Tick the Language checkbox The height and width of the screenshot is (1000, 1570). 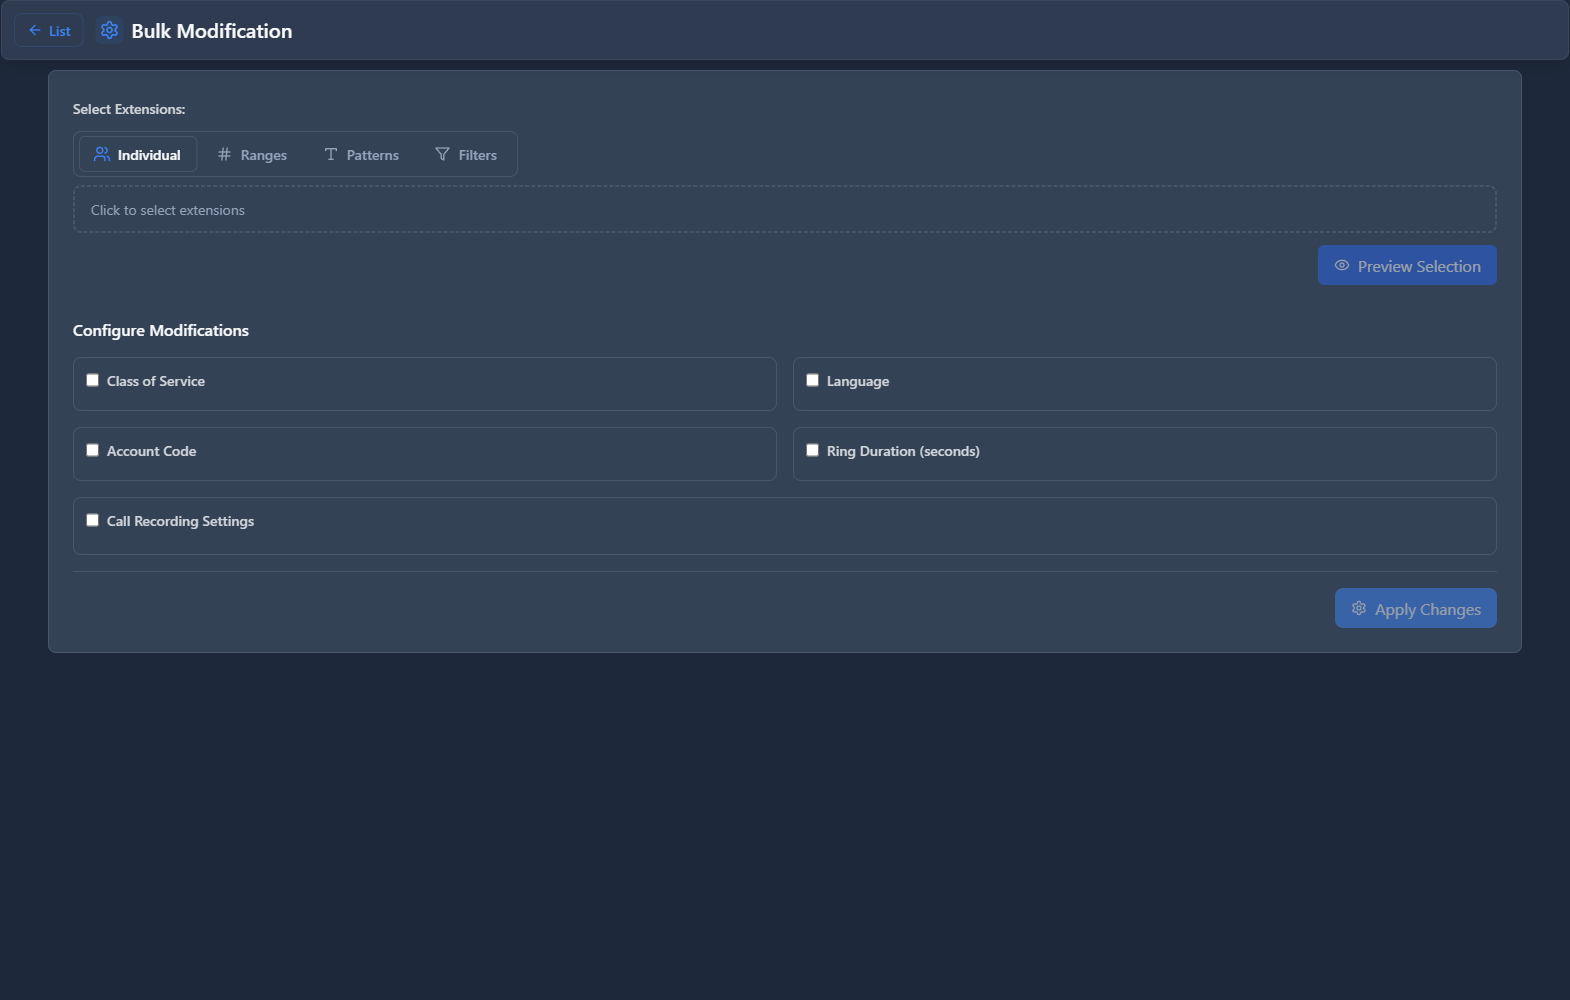tap(813, 380)
